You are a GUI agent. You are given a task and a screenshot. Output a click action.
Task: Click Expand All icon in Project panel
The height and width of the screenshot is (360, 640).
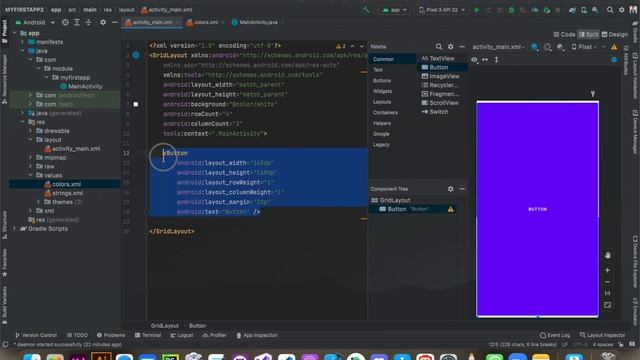[77, 22]
